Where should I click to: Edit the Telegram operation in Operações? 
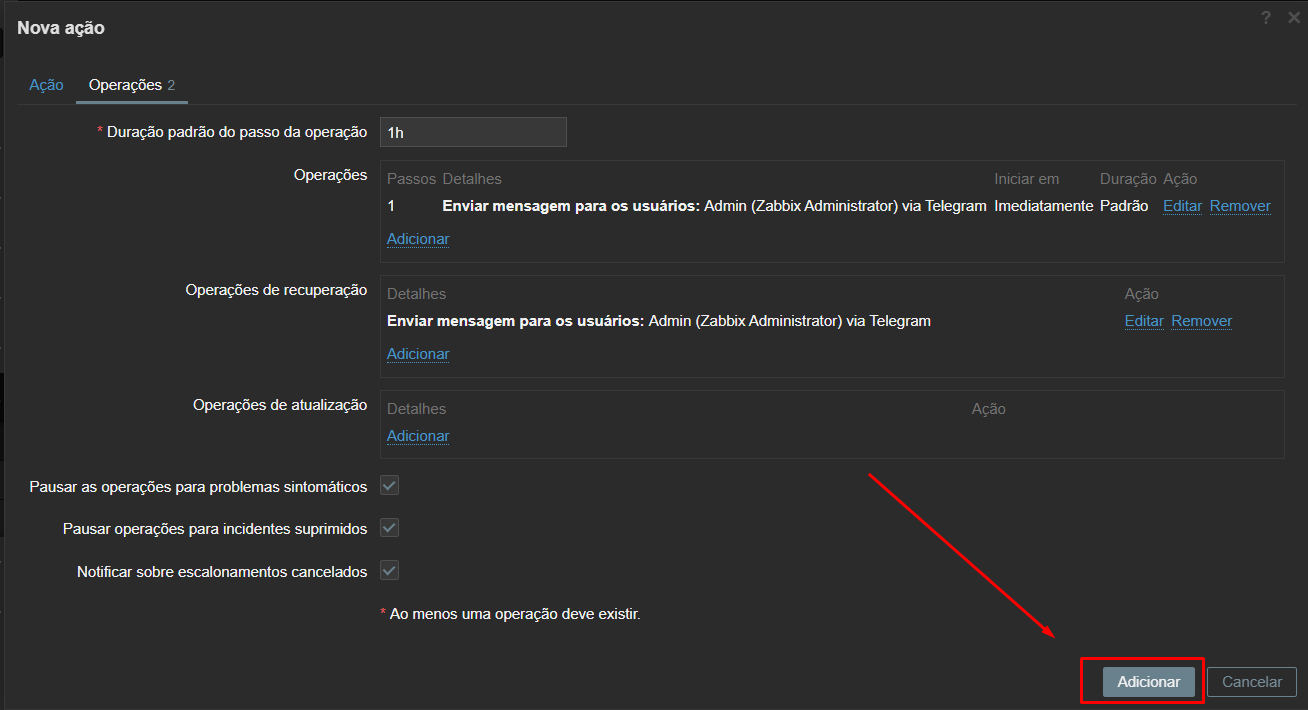pyautogui.click(x=1182, y=206)
